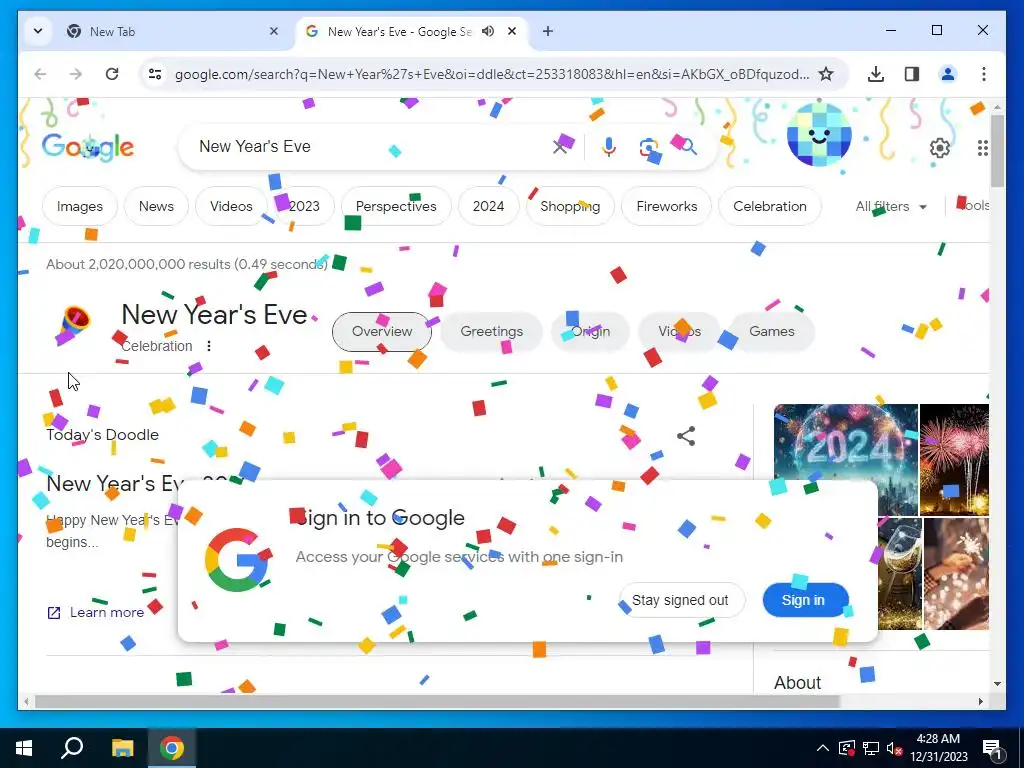Open the Chrome profile avatar
Viewport: 1024px width, 768px height.
pyautogui.click(x=948, y=74)
